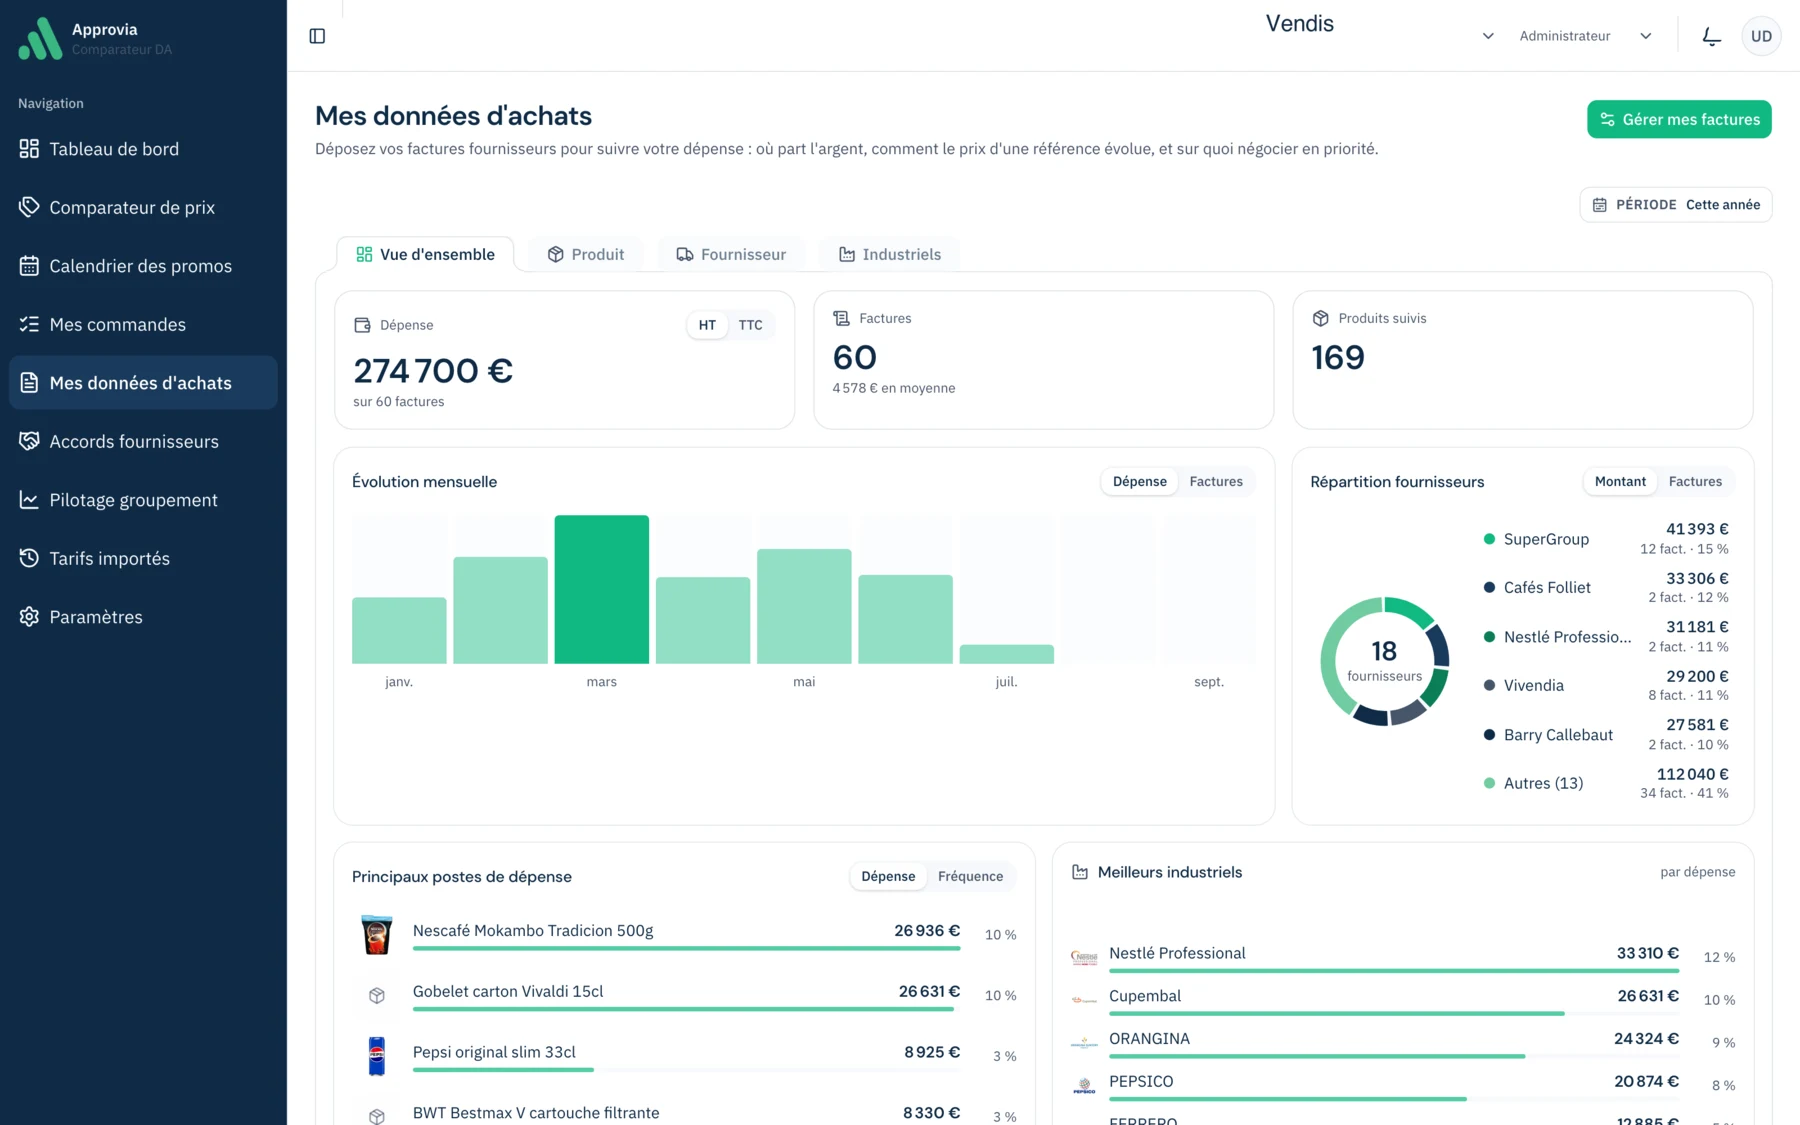The height and width of the screenshot is (1125, 1800).
Task: Click the factory icon beside Meilleurs industriels
Action: [x=1080, y=872]
